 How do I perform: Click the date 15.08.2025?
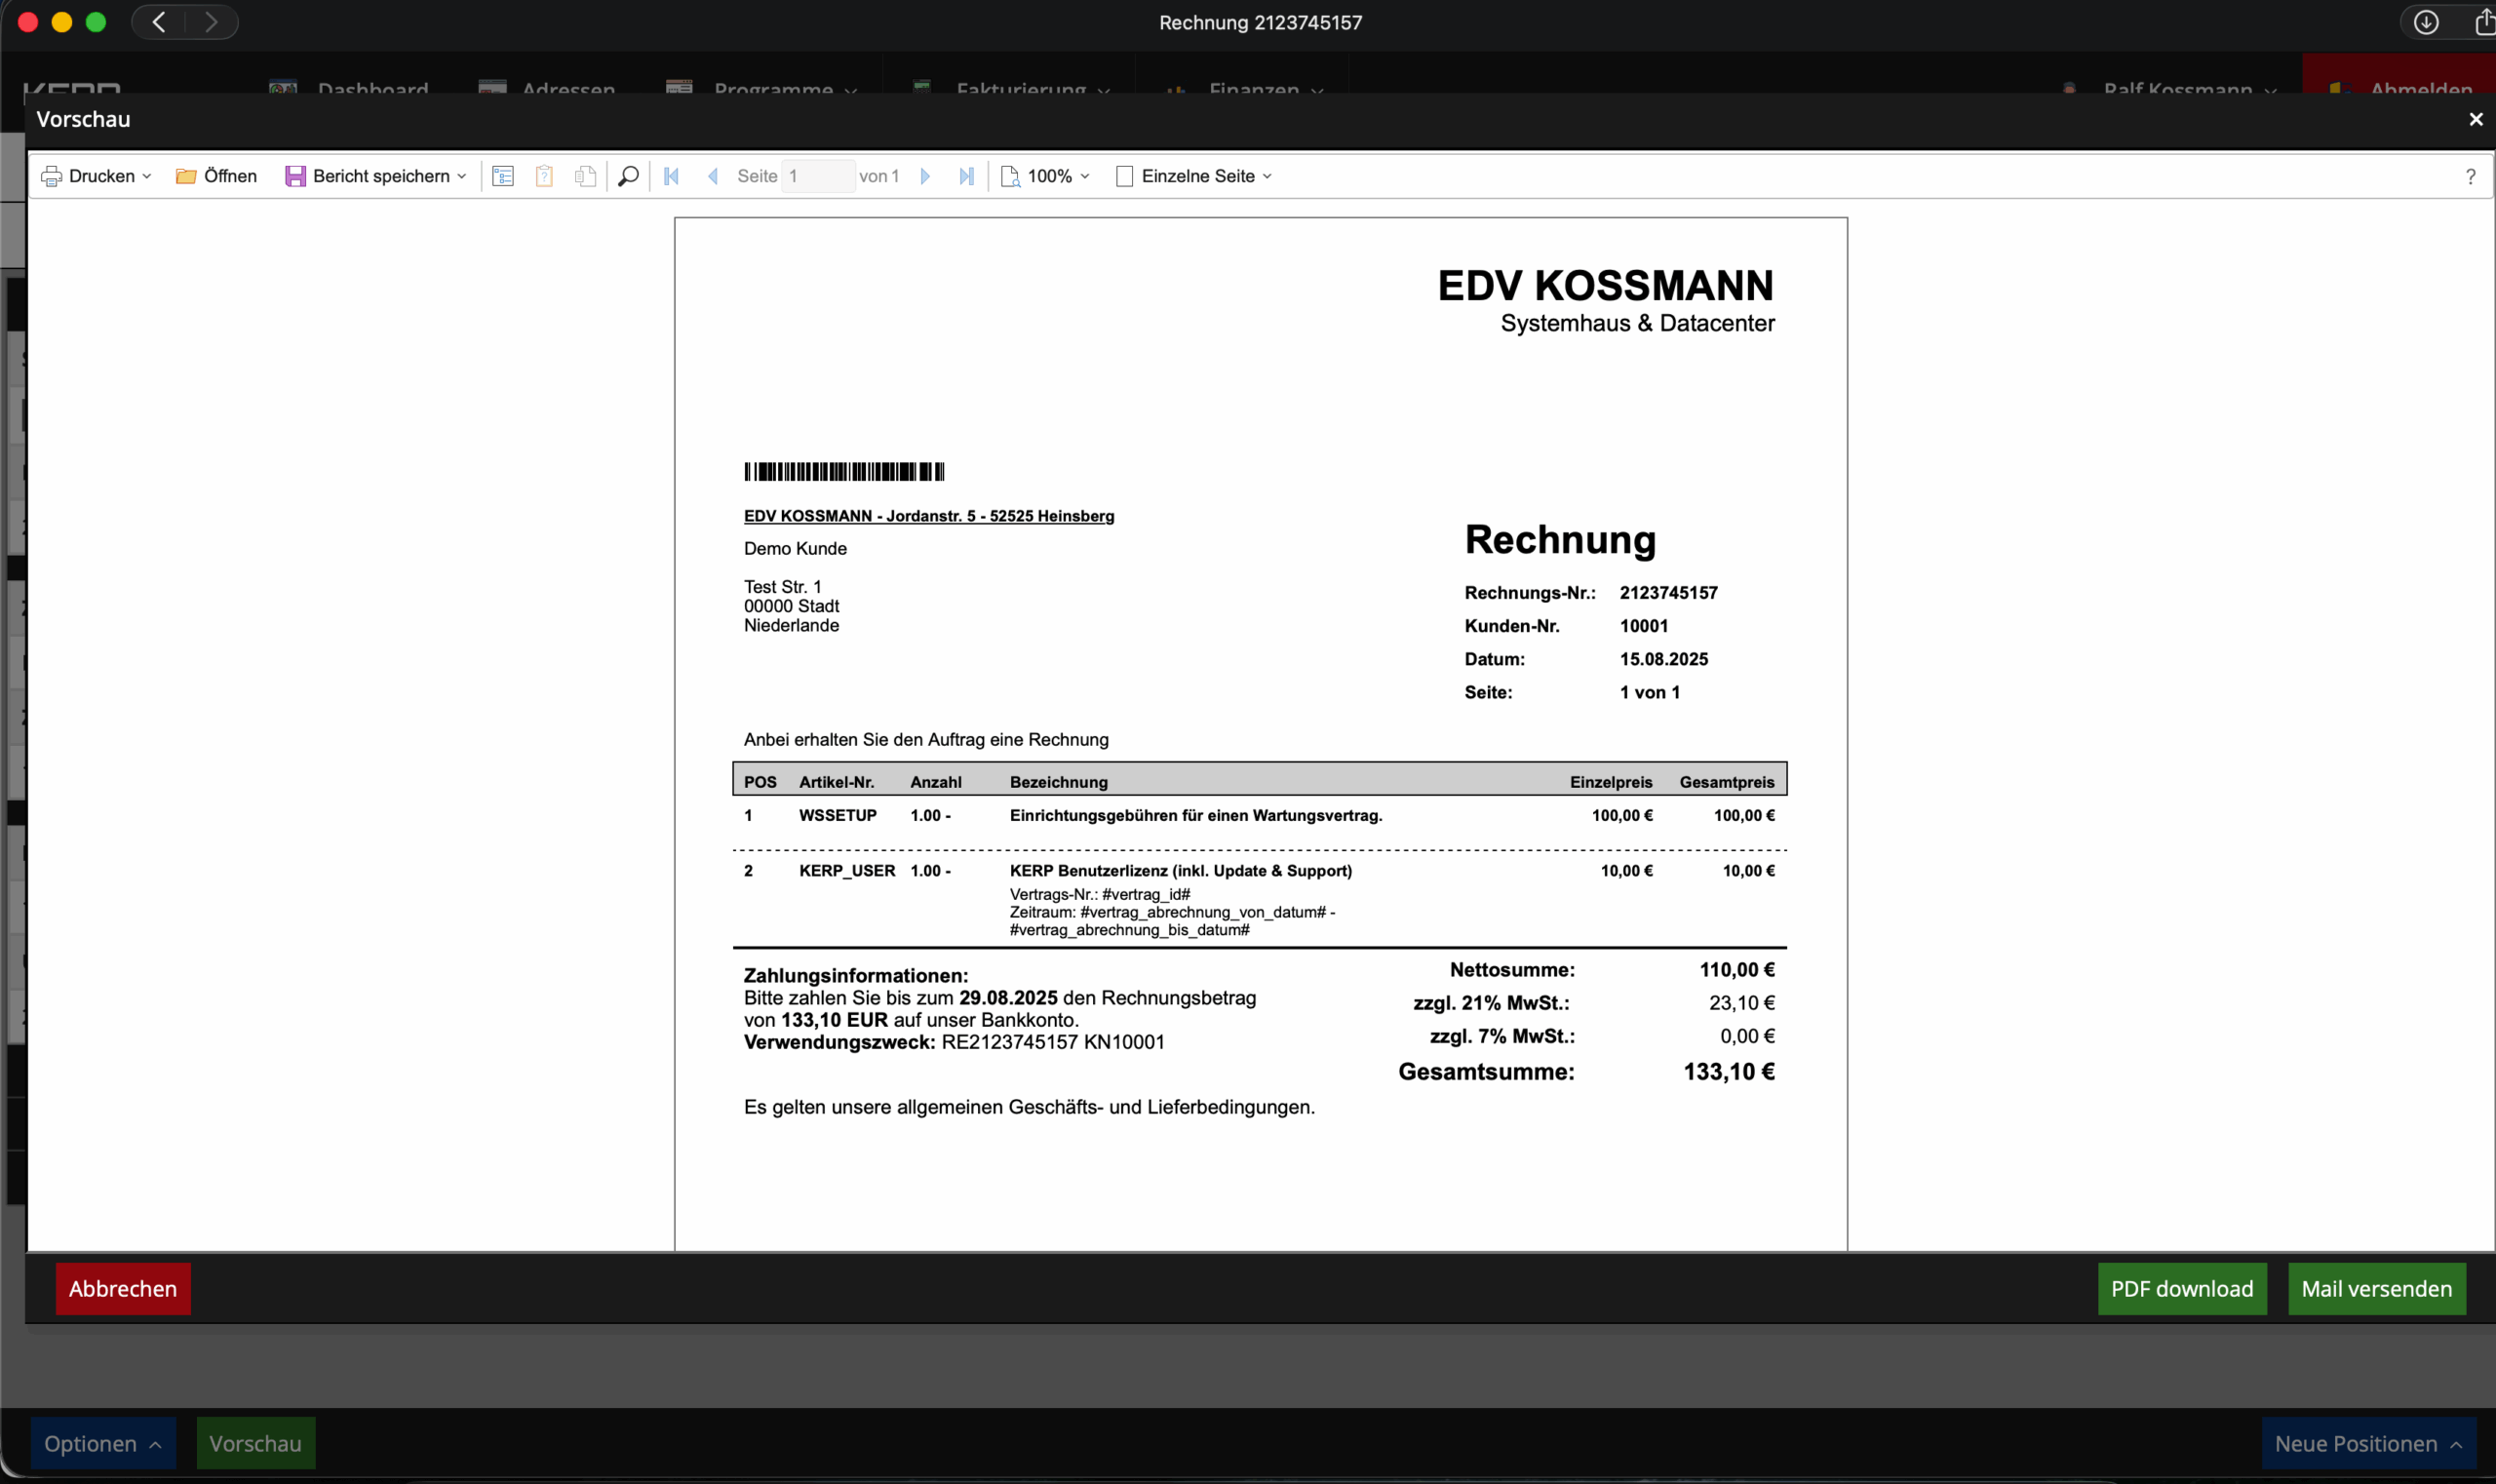coord(1664,659)
